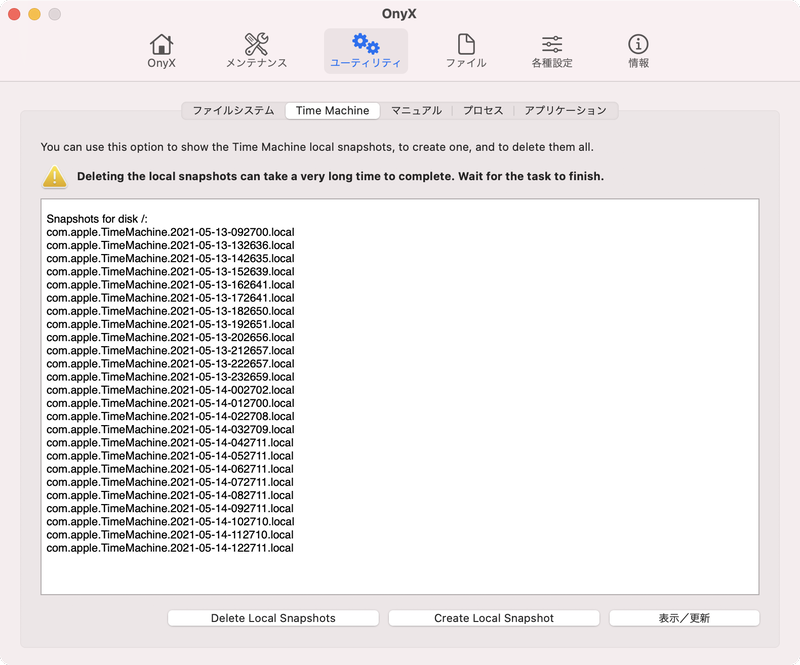The height and width of the screenshot is (665, 800).
Task: Click snapshot 2021-05-13-232659.local line
Action: click(170, 377)
